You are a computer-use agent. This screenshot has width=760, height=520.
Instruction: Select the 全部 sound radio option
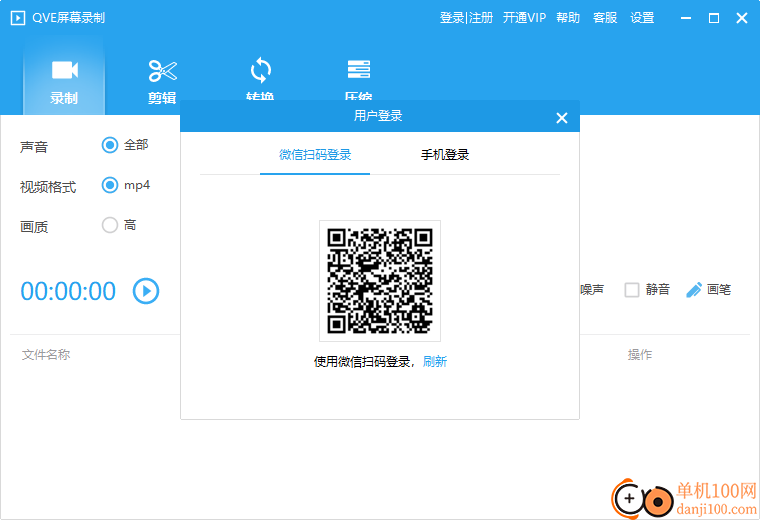coord(110,145)
